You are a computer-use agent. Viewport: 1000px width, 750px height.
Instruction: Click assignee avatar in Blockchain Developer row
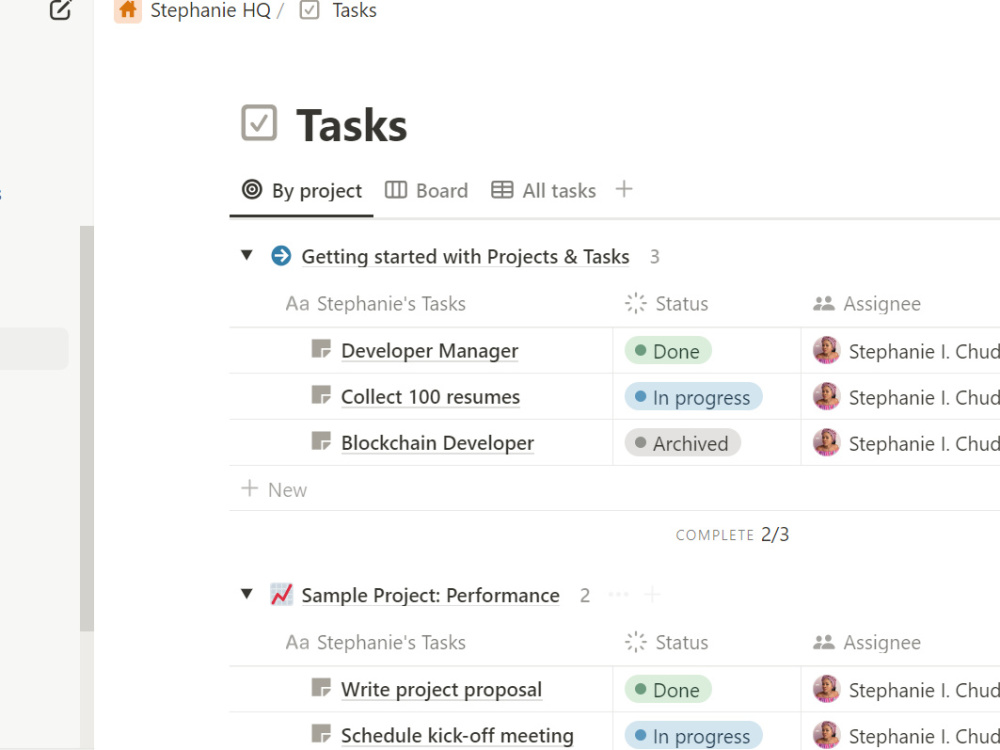tap(827, 442)
